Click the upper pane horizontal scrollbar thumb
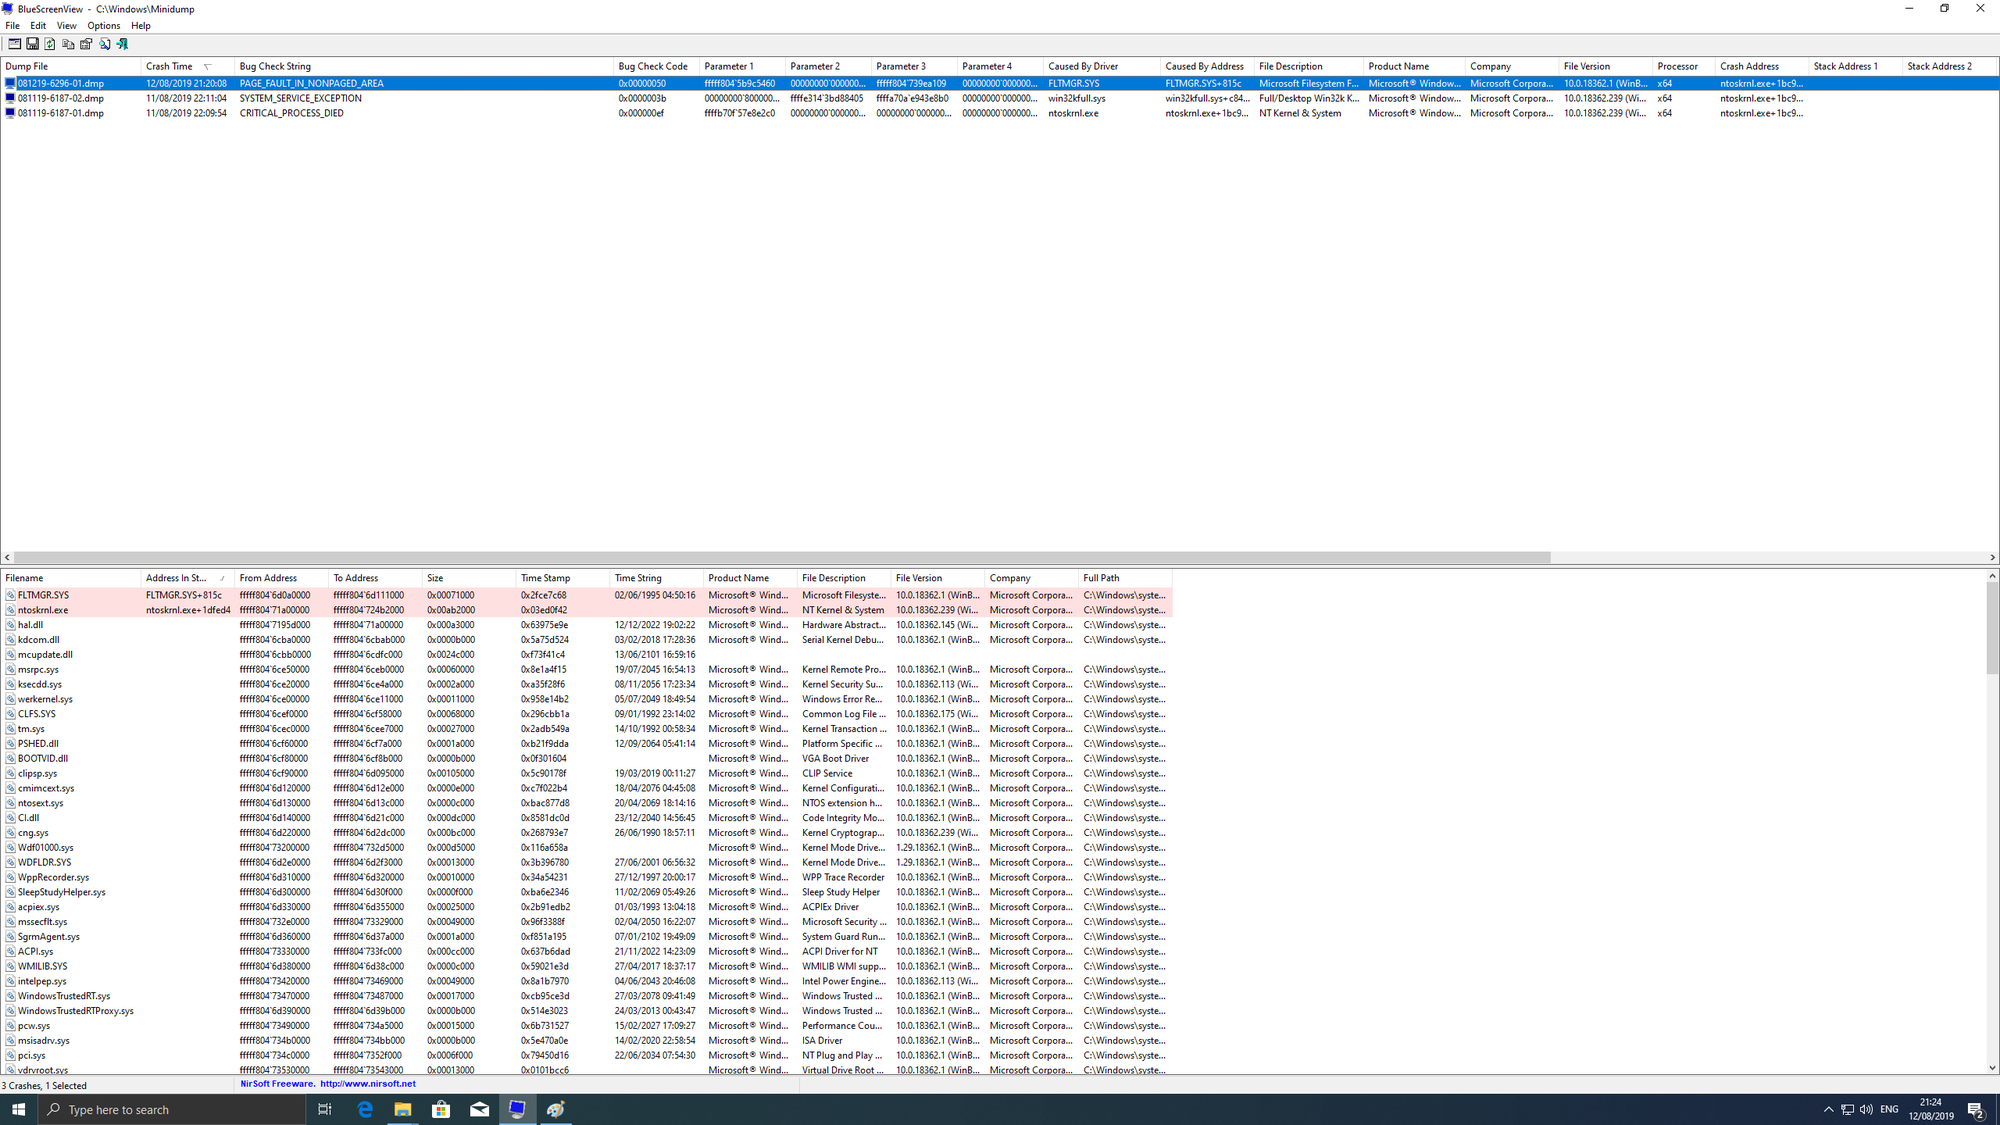 (782, 558)
